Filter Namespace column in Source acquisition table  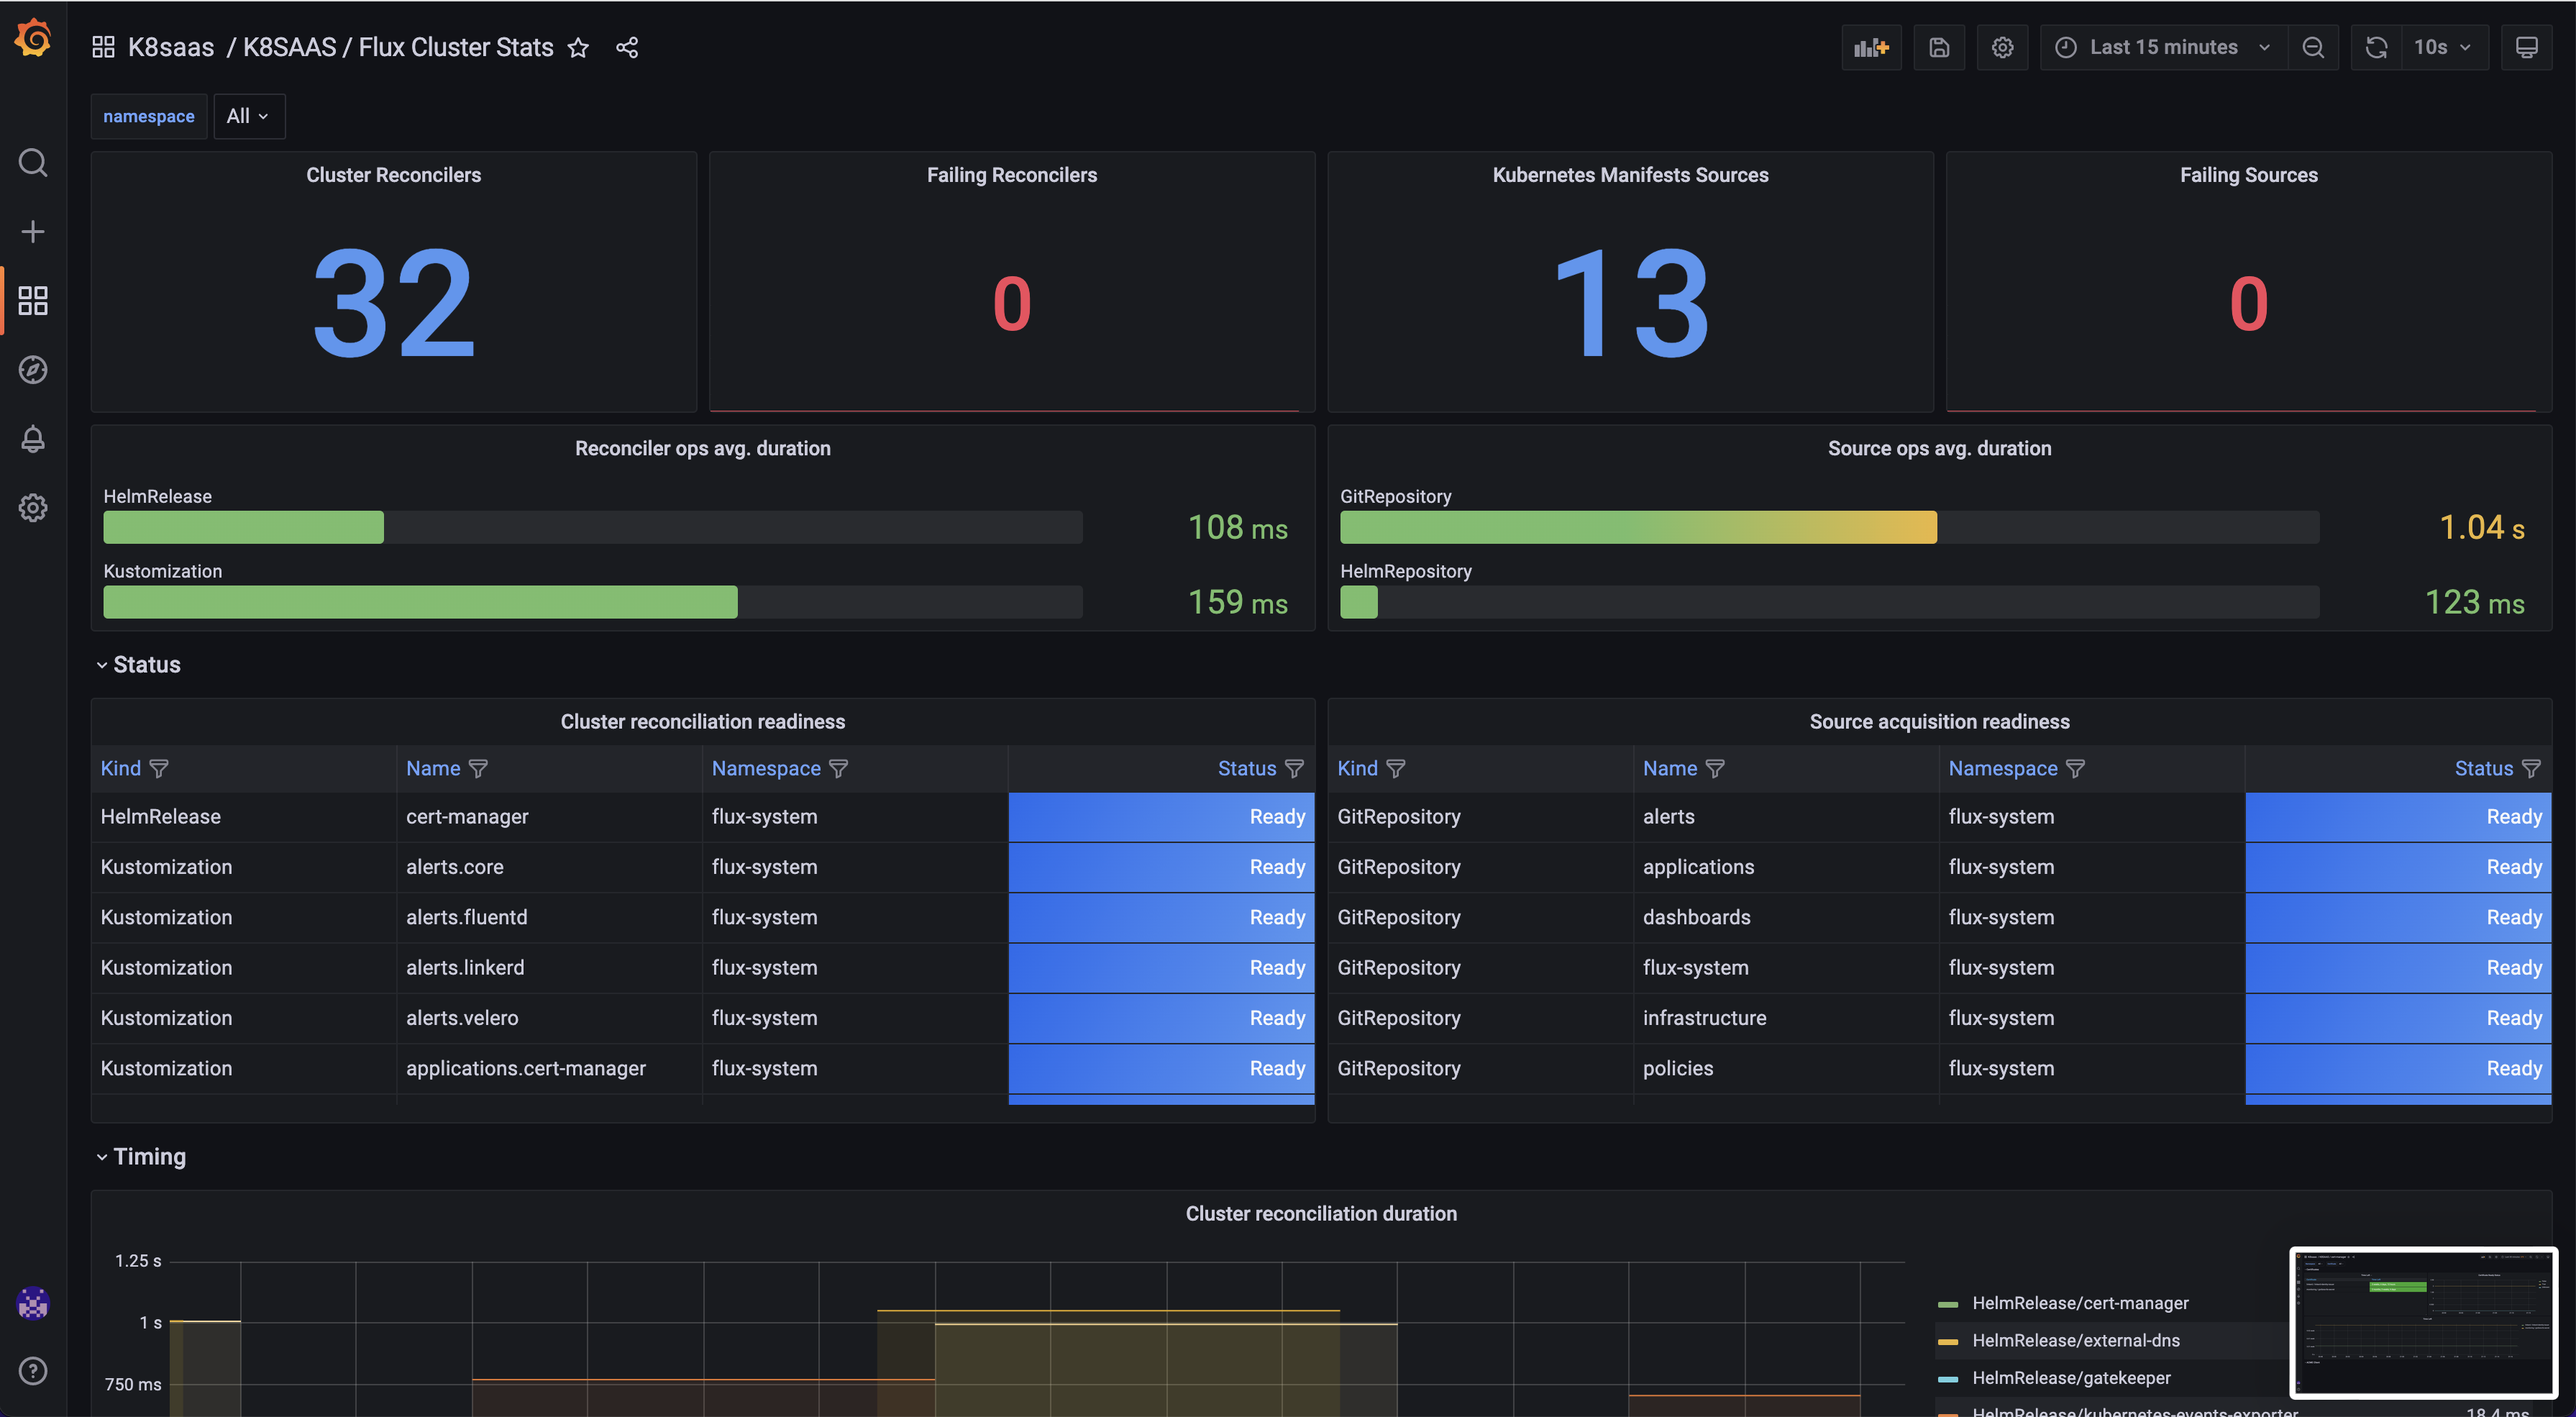click(2075, 768)
